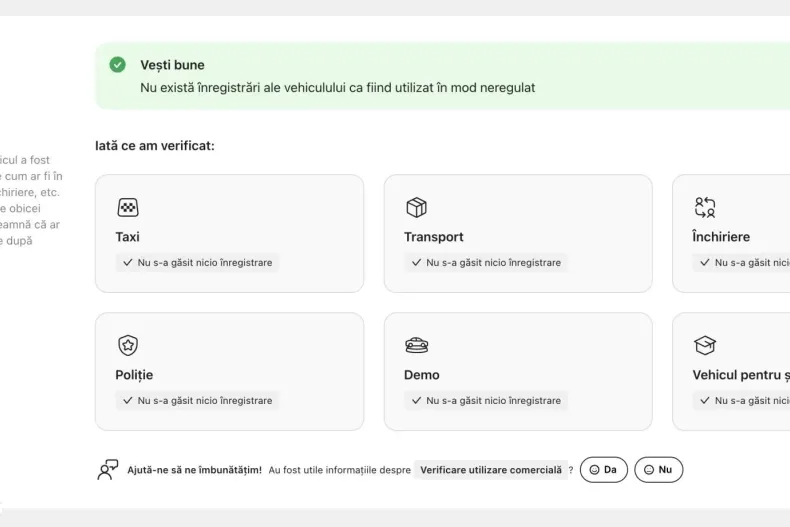Image resolution: width=790 pixels, height=527 pixels.
Task: Click the Demo car icon
Action: coord(416,346)
